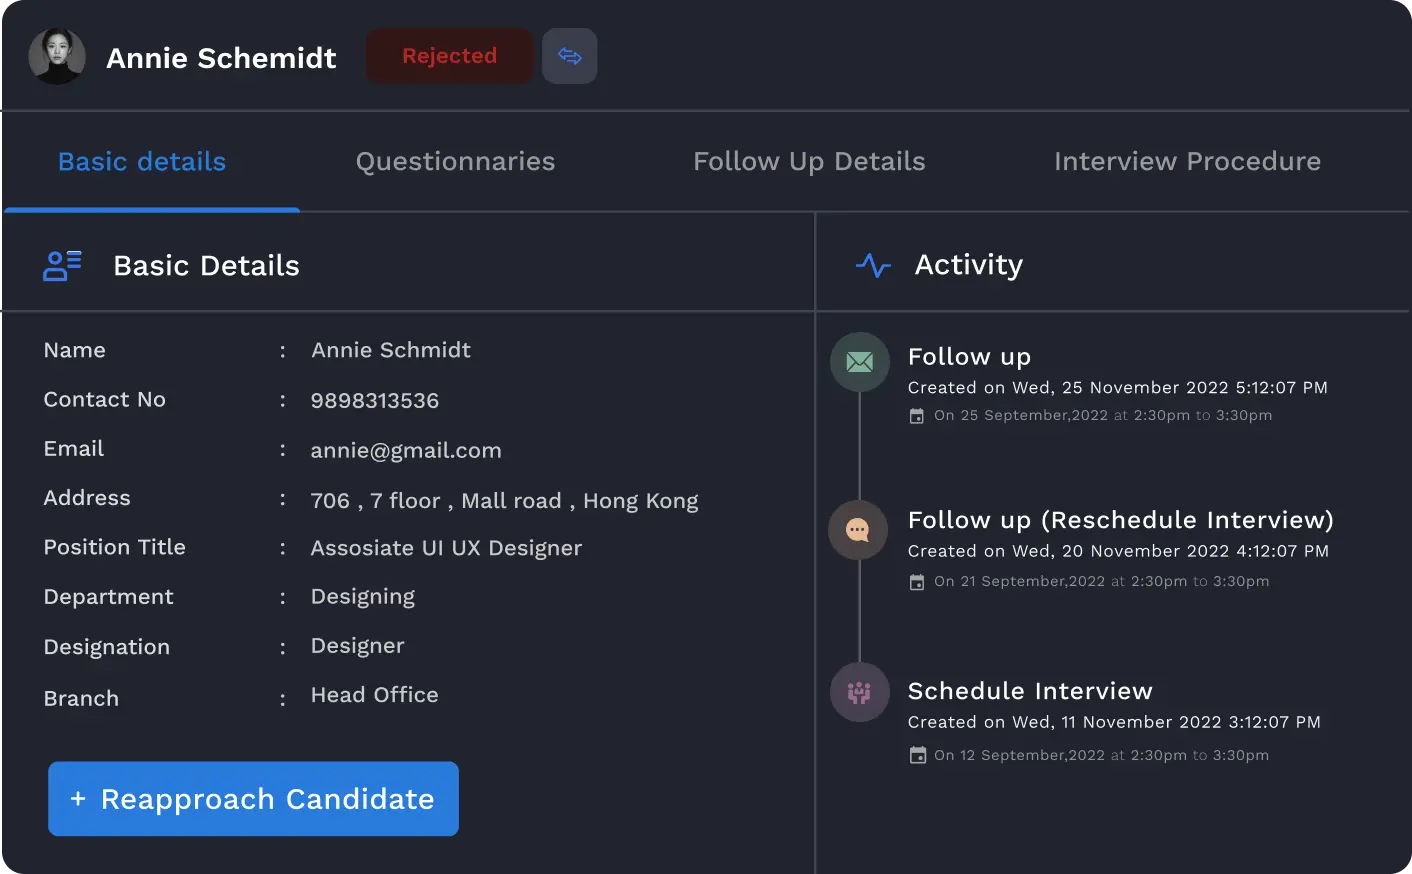This screenshot has height=874, width=1412.
Task: Click the Basic Details person-list icon
Action: click(62, 266)
